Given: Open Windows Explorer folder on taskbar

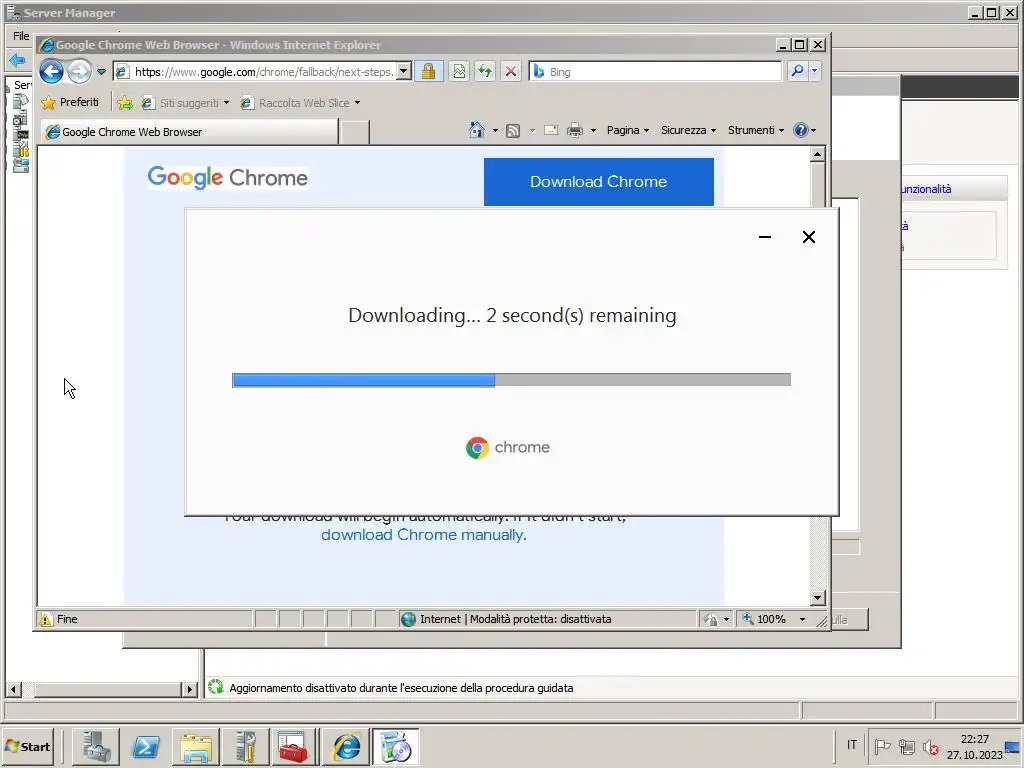Looking at the screenshot, I should coord(195,746).
